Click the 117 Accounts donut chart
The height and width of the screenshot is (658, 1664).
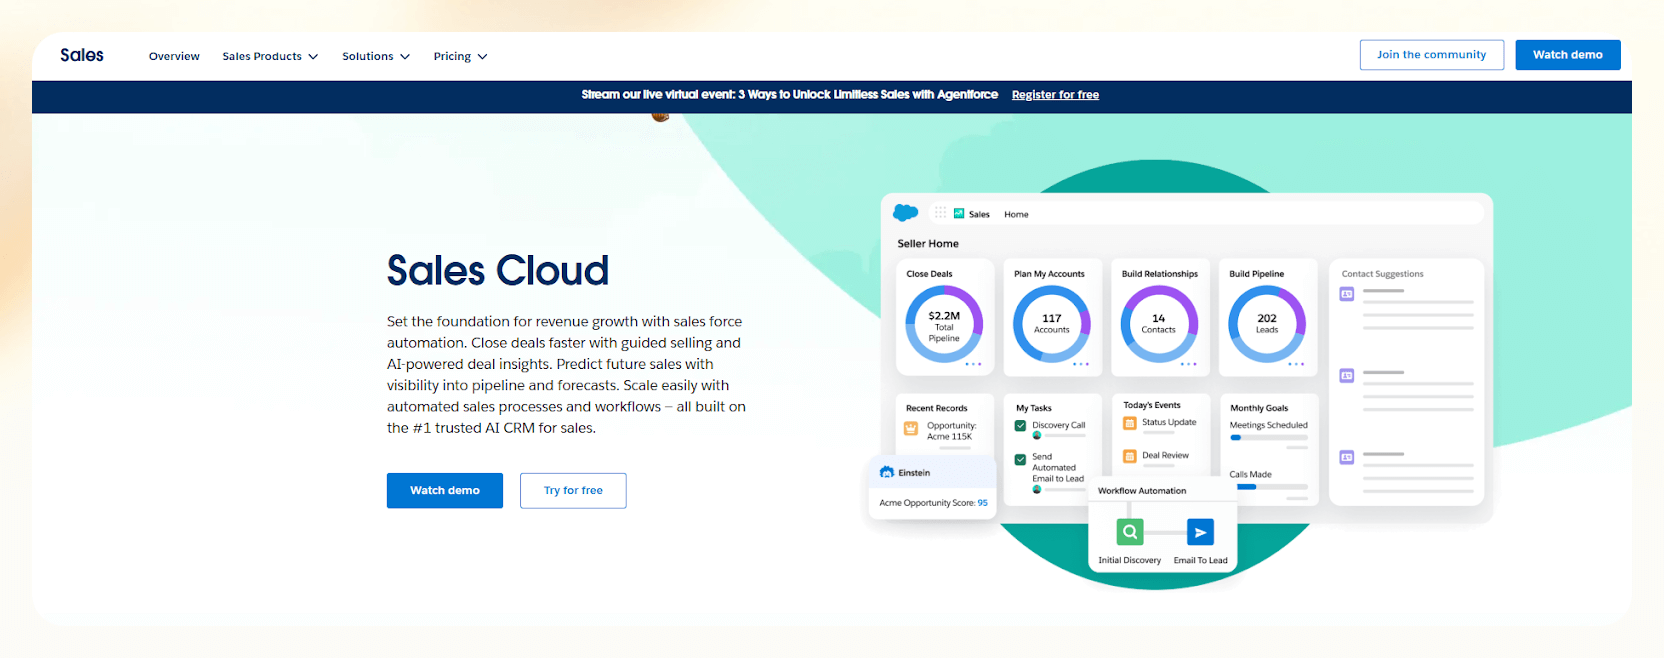[1052, 324]
